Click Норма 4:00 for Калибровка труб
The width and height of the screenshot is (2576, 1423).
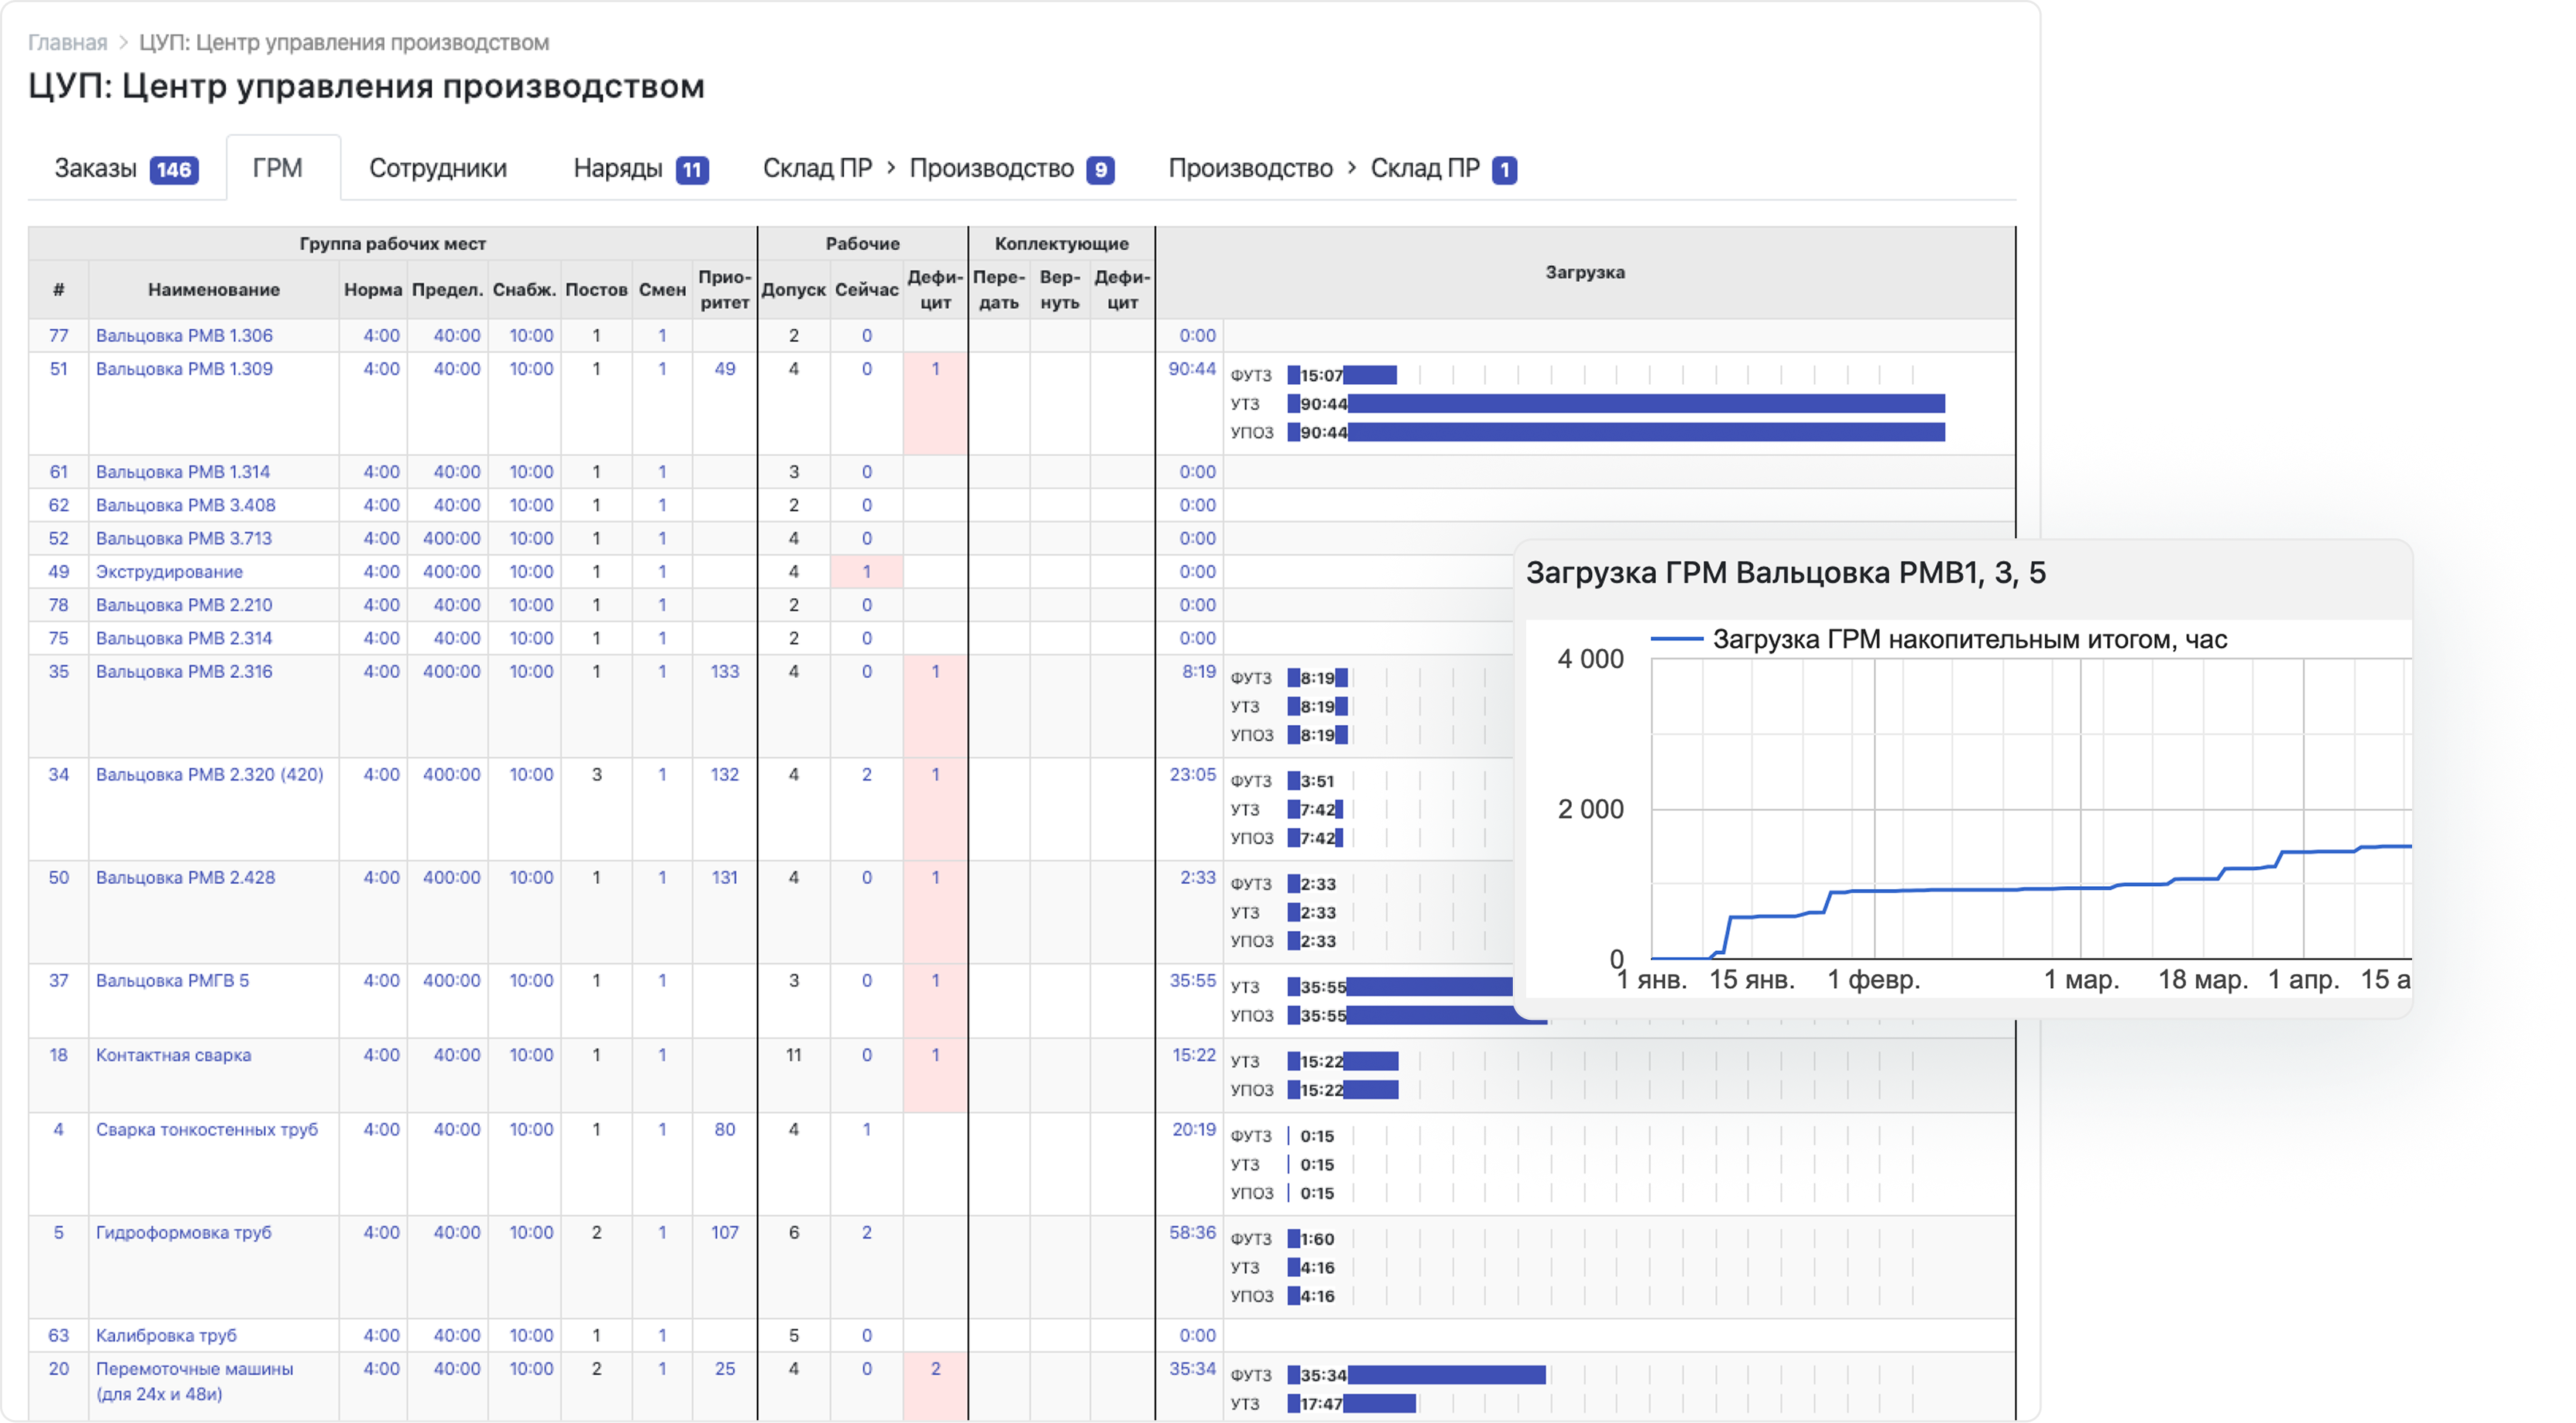381,1335
